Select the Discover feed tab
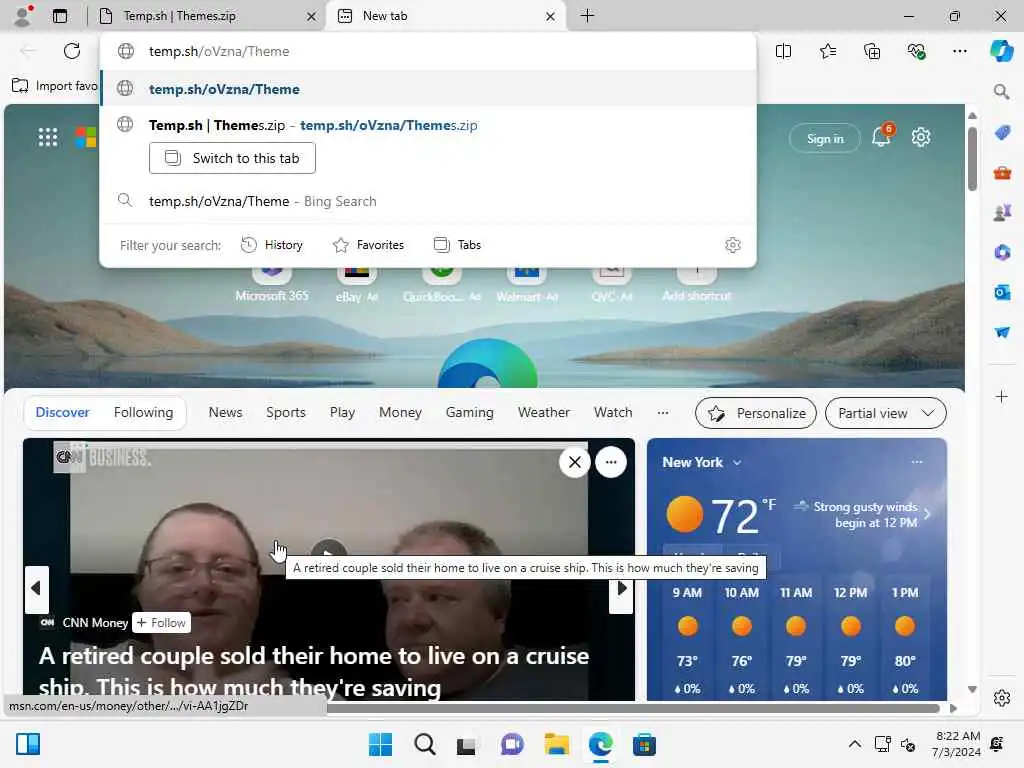 (x=62, y=413)
